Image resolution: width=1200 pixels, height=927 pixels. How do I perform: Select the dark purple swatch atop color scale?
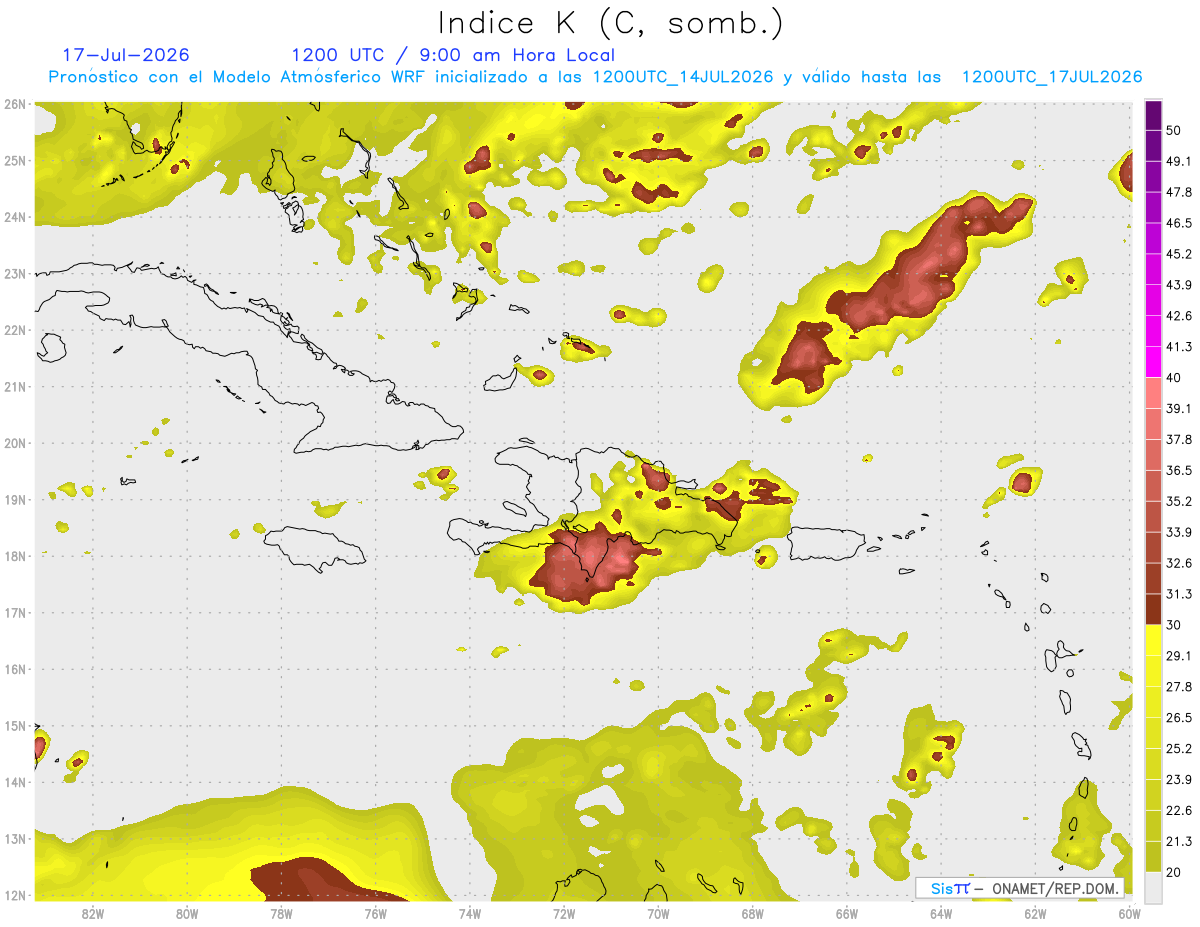coord(1153,116)
